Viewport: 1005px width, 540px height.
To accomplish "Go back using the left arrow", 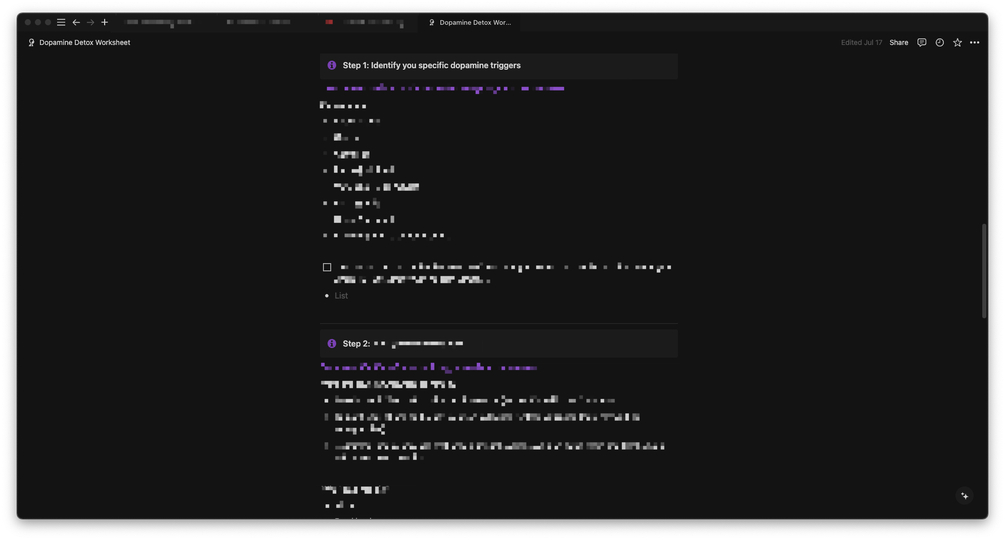I will [76, 22].
